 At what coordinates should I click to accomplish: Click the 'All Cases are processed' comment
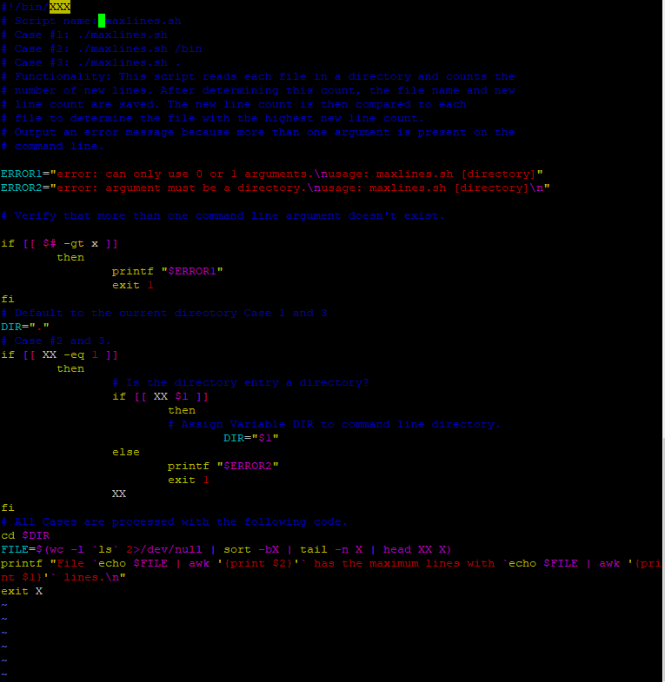[174, 522]
